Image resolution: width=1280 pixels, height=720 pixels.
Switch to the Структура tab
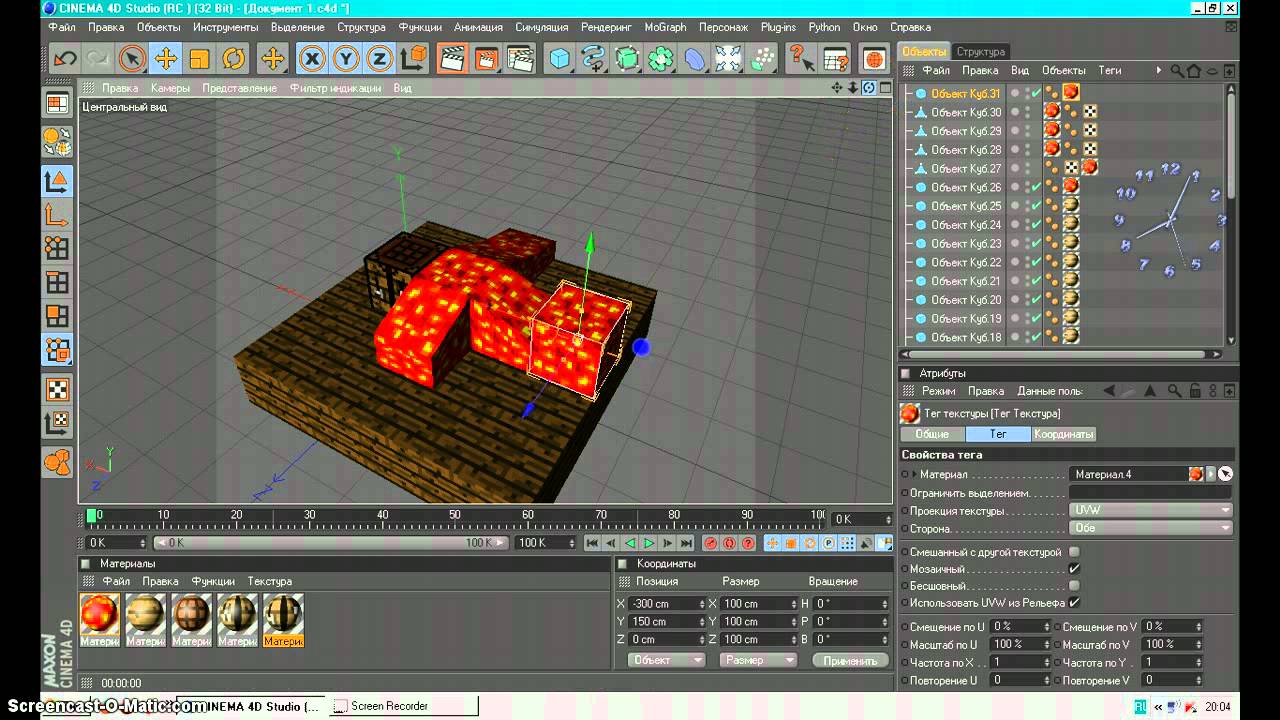pyautogui.click(x=981, y=51)
